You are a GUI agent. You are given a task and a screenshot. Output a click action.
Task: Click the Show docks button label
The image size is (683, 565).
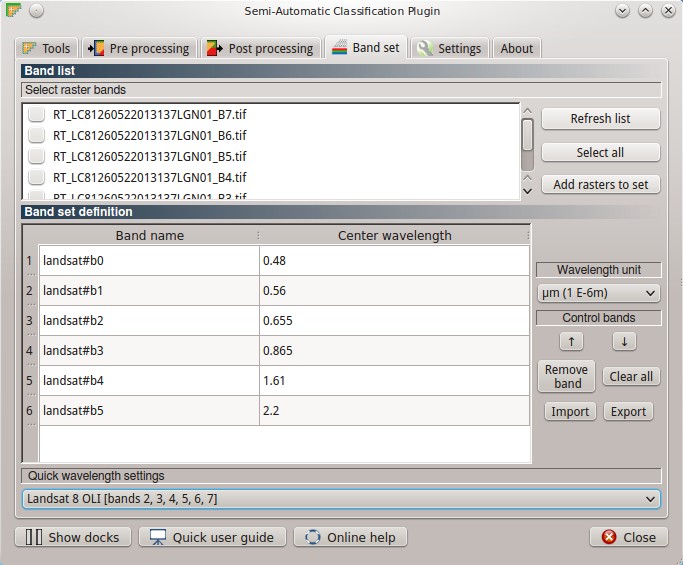[84, 538]
